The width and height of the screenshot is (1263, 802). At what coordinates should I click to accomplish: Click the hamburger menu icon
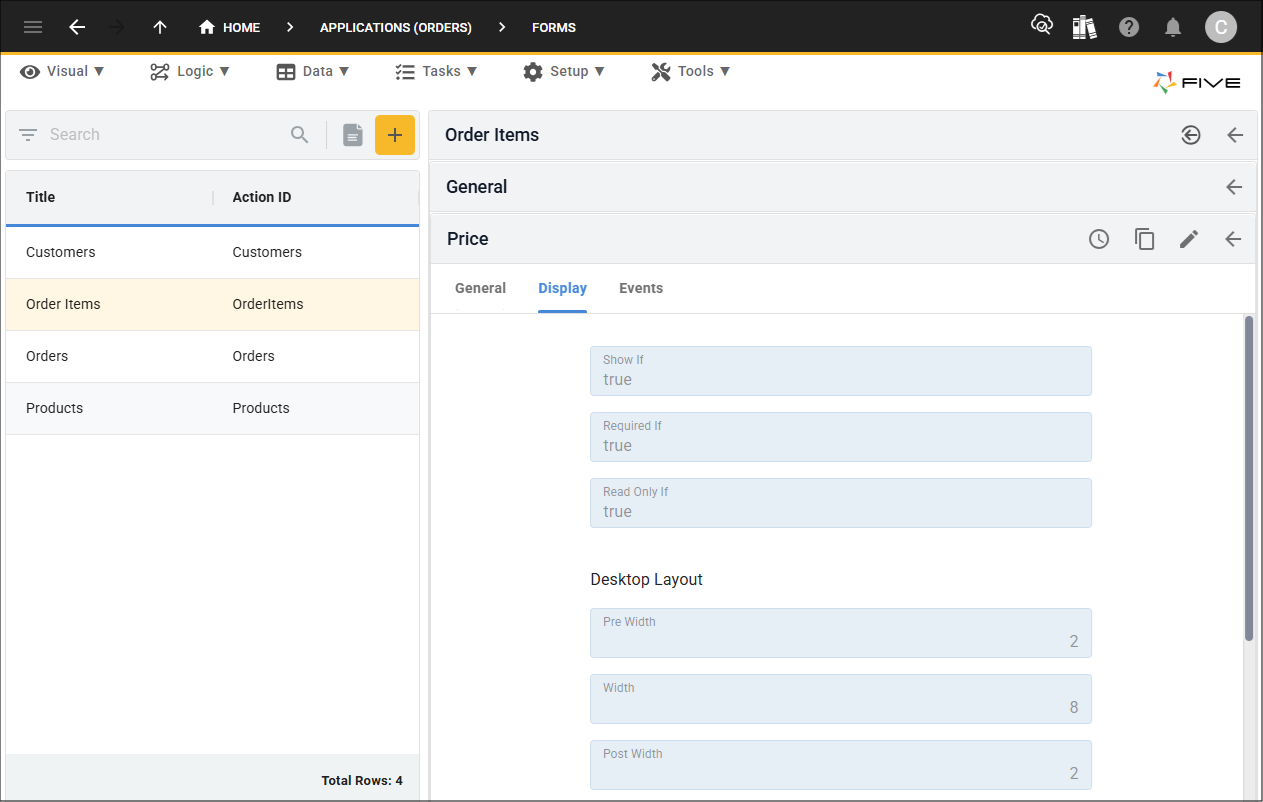(x=33, y=27)
